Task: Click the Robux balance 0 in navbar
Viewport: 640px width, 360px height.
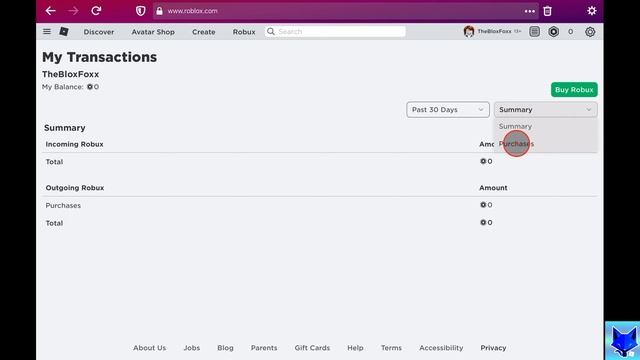Action: pos(570,31)
